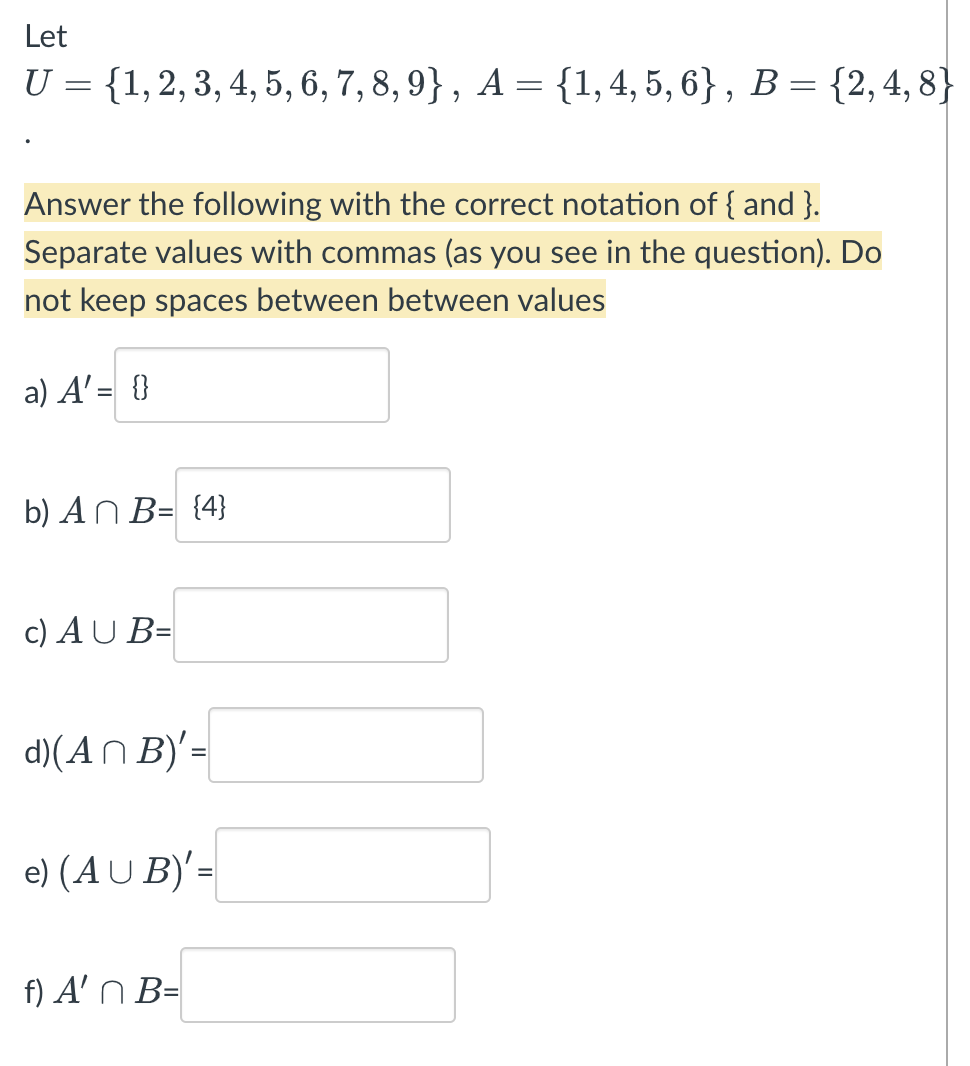The height and width of the screenshot is (1066, 970).
Task: Select the (A ∩ B)′ answer field
Action: [345, 745]
